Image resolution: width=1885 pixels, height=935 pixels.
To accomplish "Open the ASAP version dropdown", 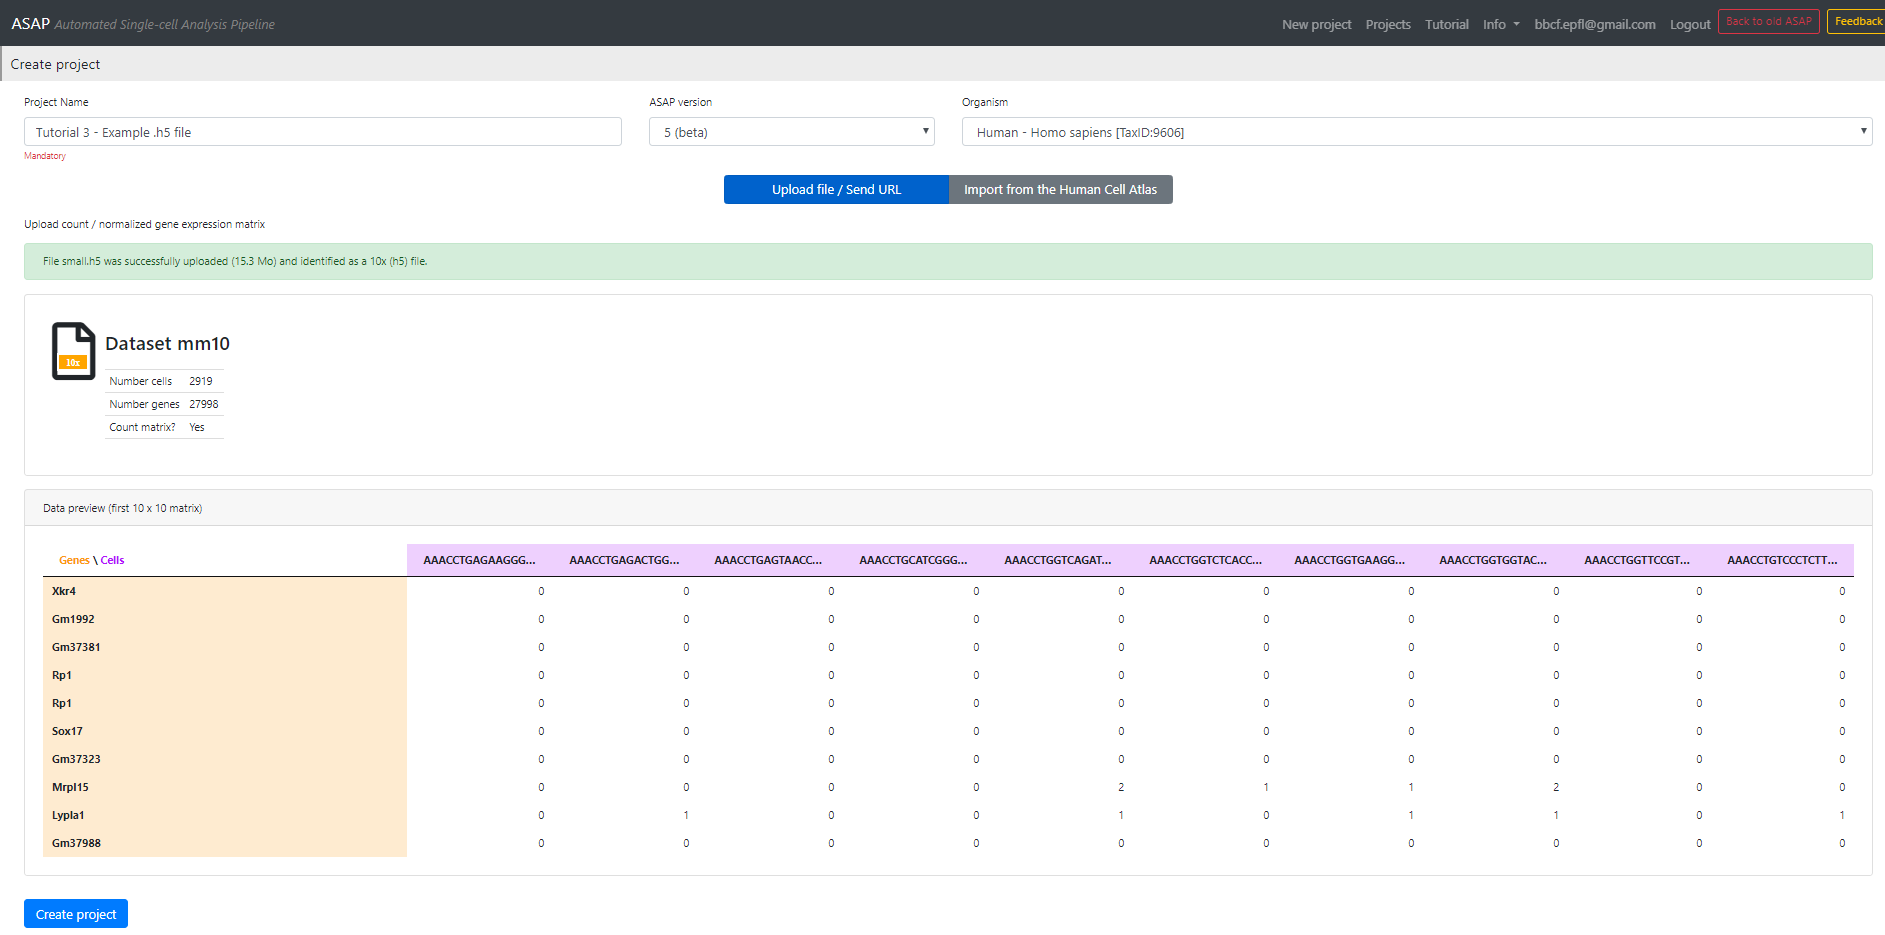I will (x=791, y=132).
